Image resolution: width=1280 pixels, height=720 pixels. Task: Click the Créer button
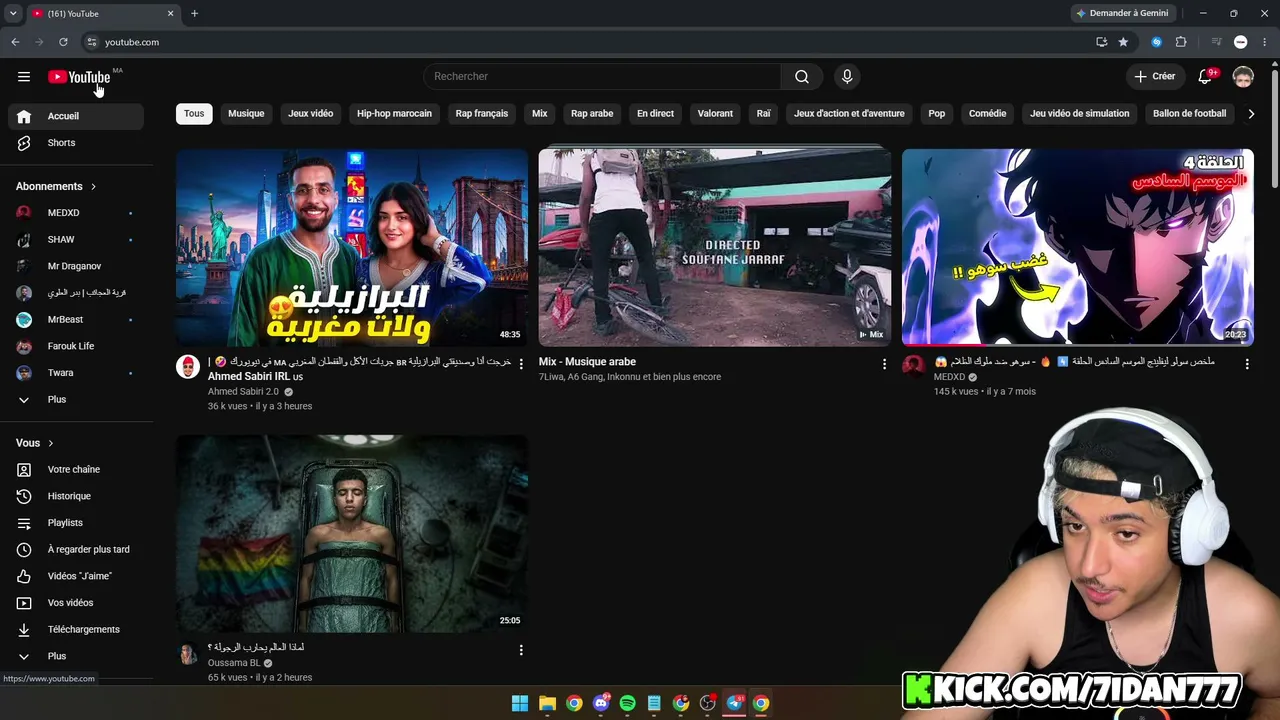pyautogui.click(x=1155, y=77)
